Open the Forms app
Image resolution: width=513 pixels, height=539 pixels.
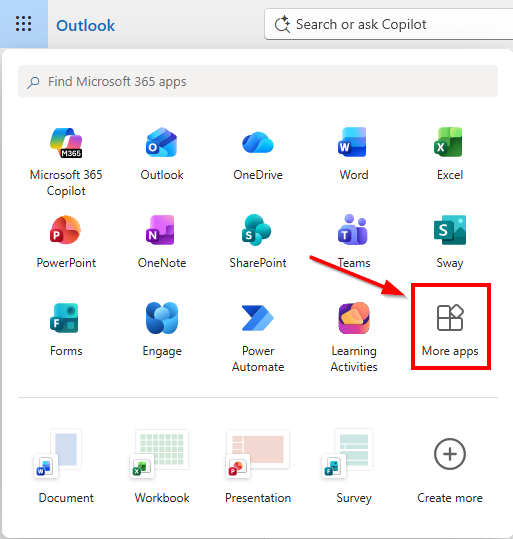coord(66,330)
